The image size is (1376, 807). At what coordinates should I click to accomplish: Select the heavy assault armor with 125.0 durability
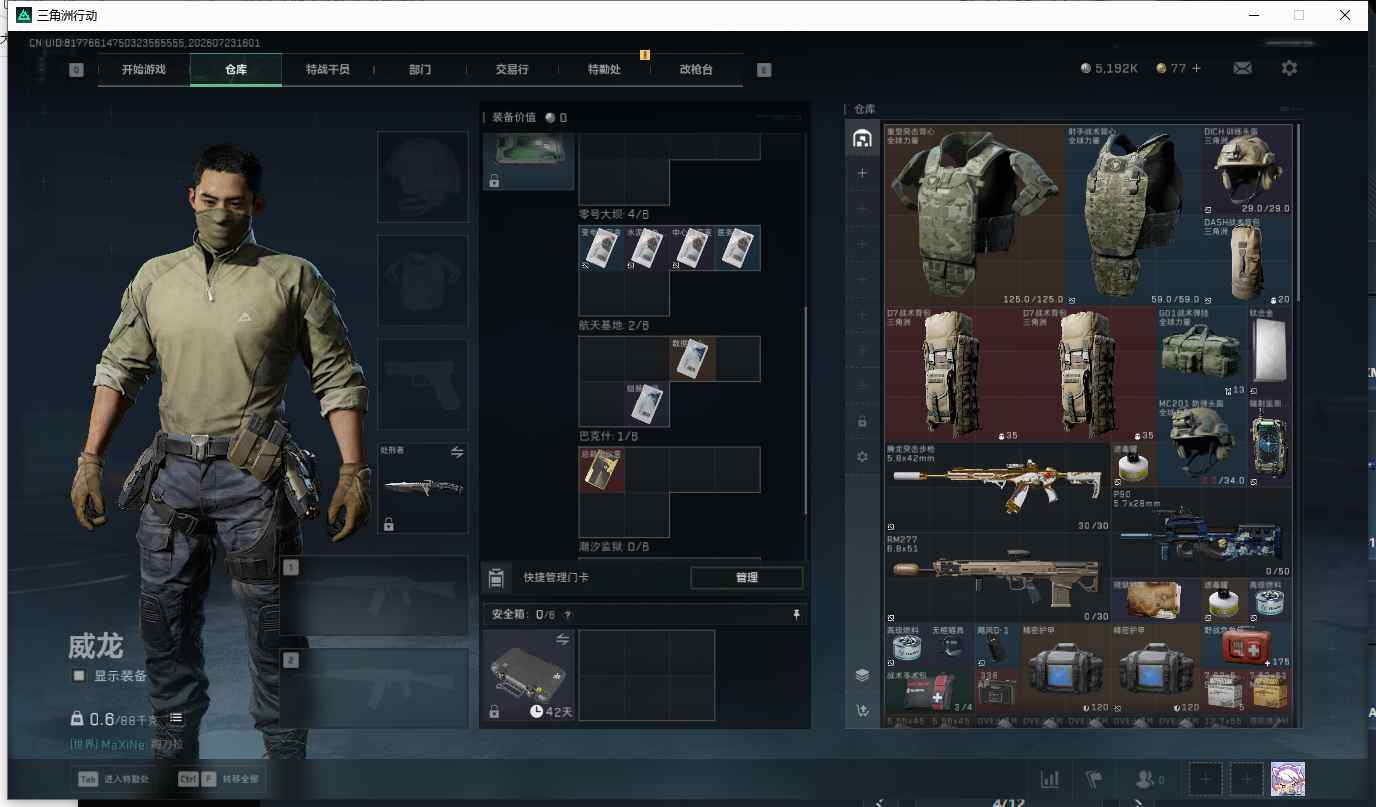click(x=974, y=215)
